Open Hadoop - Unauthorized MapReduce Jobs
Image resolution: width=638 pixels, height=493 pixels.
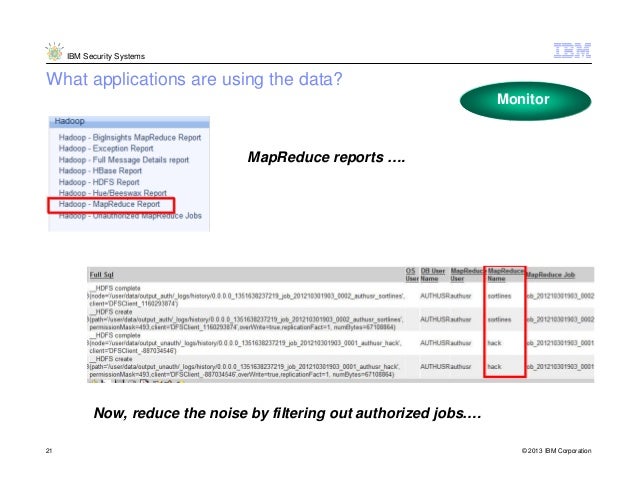tap(130, 216)
